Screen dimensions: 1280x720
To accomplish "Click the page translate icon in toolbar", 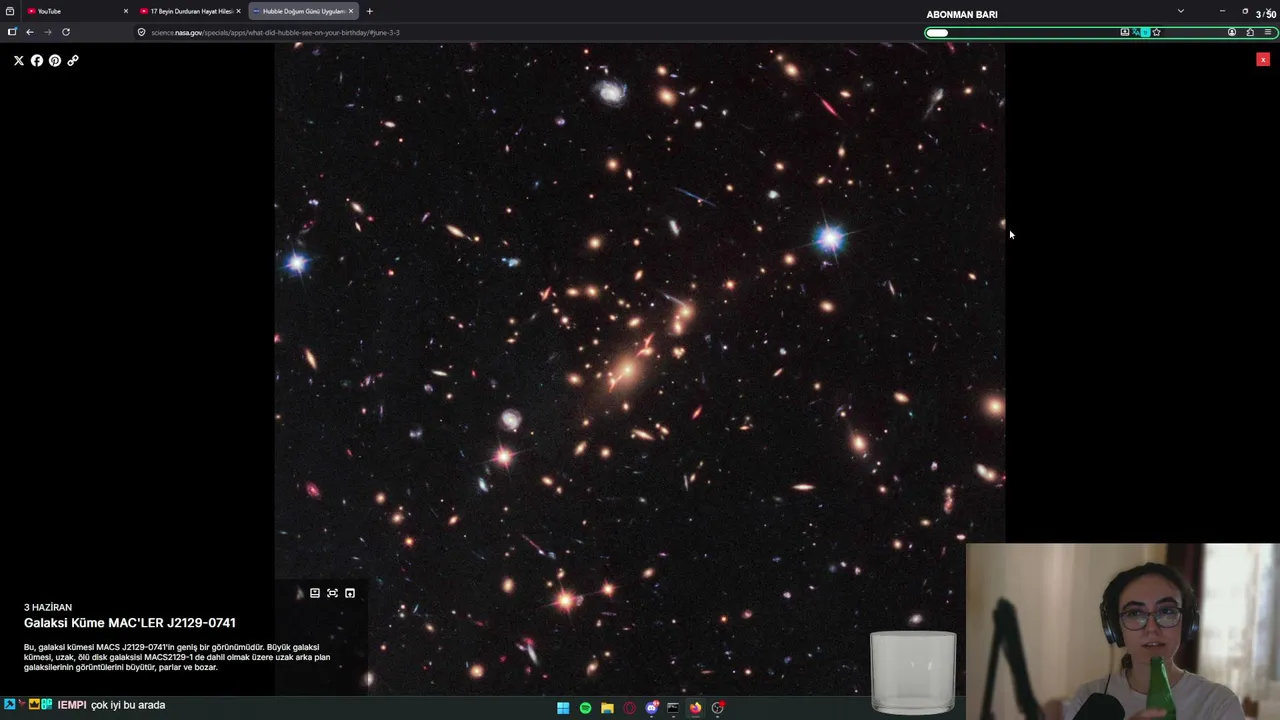I will coord(1135,32).
